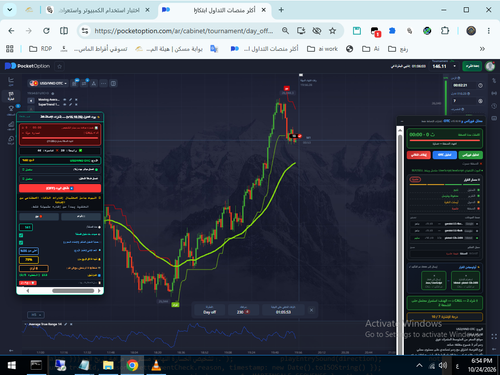This screenshot has height=375, width=500.
Task: Toggle Moving Average indicator visibility eye
Action: coord(65,100)
